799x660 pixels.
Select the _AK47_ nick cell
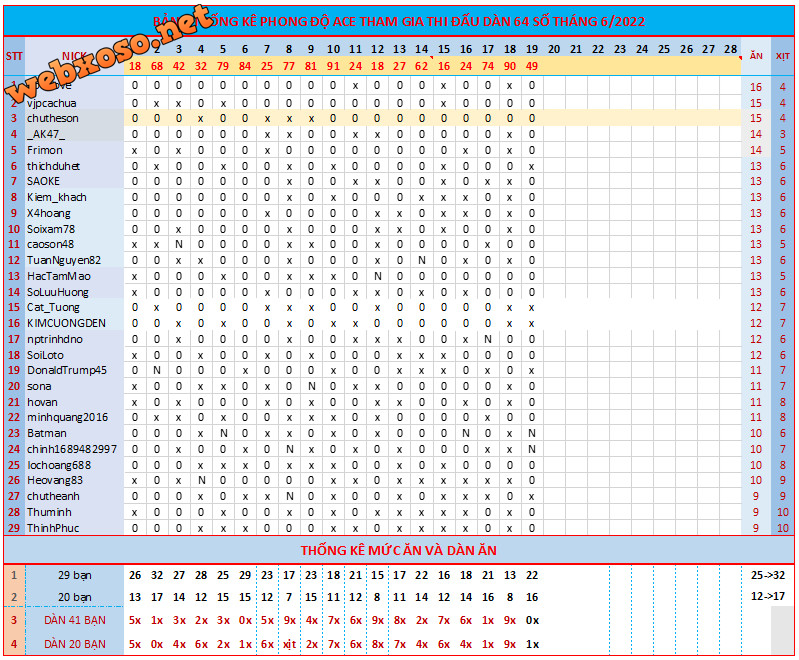45,134
